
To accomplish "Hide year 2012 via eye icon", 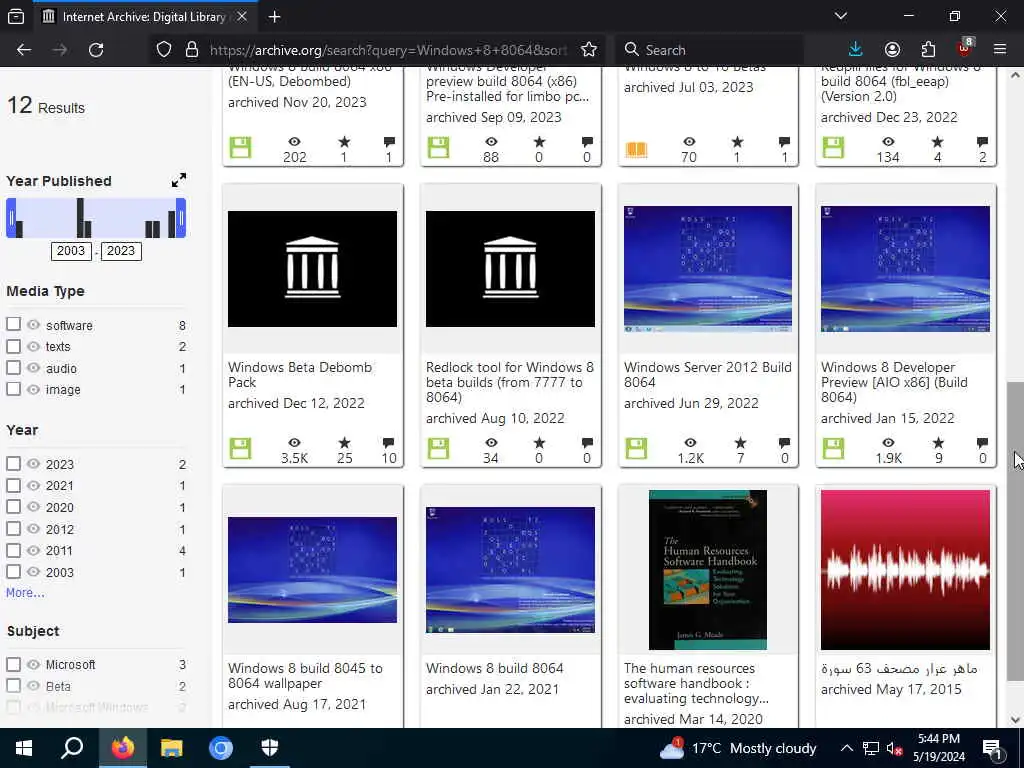I will [x=33, y=528].
